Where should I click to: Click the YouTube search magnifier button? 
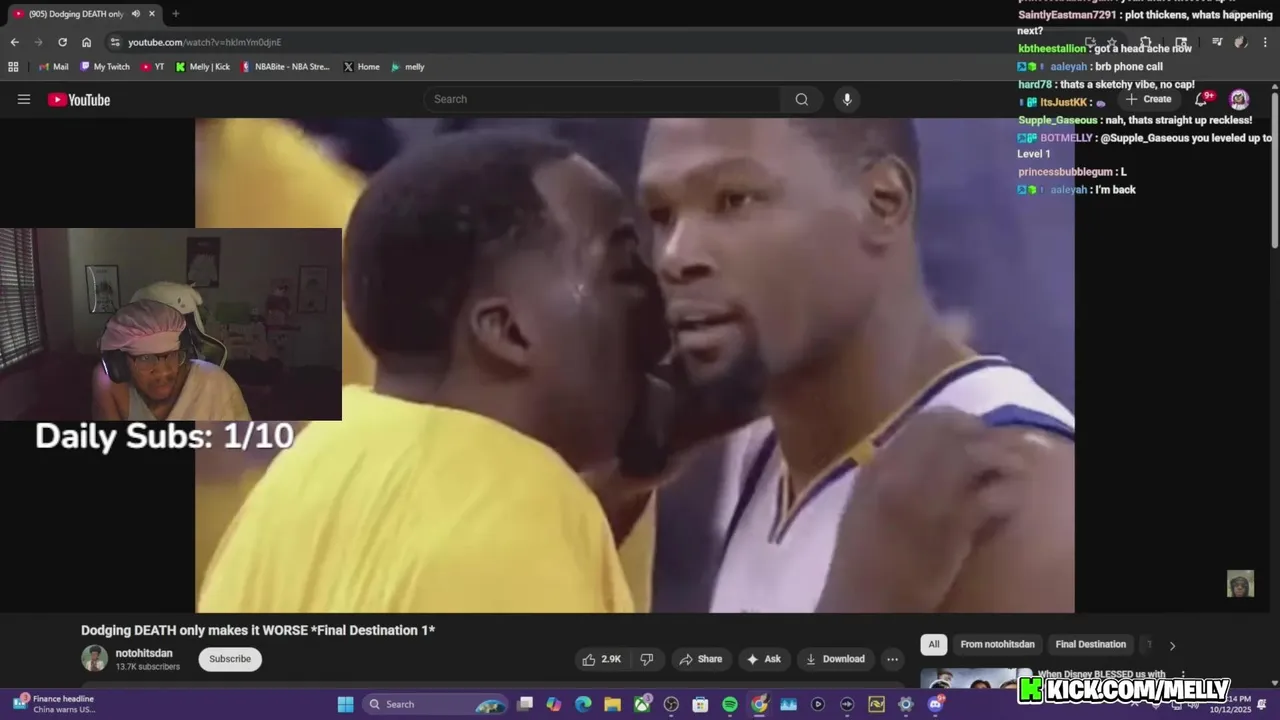coord(801,99)
